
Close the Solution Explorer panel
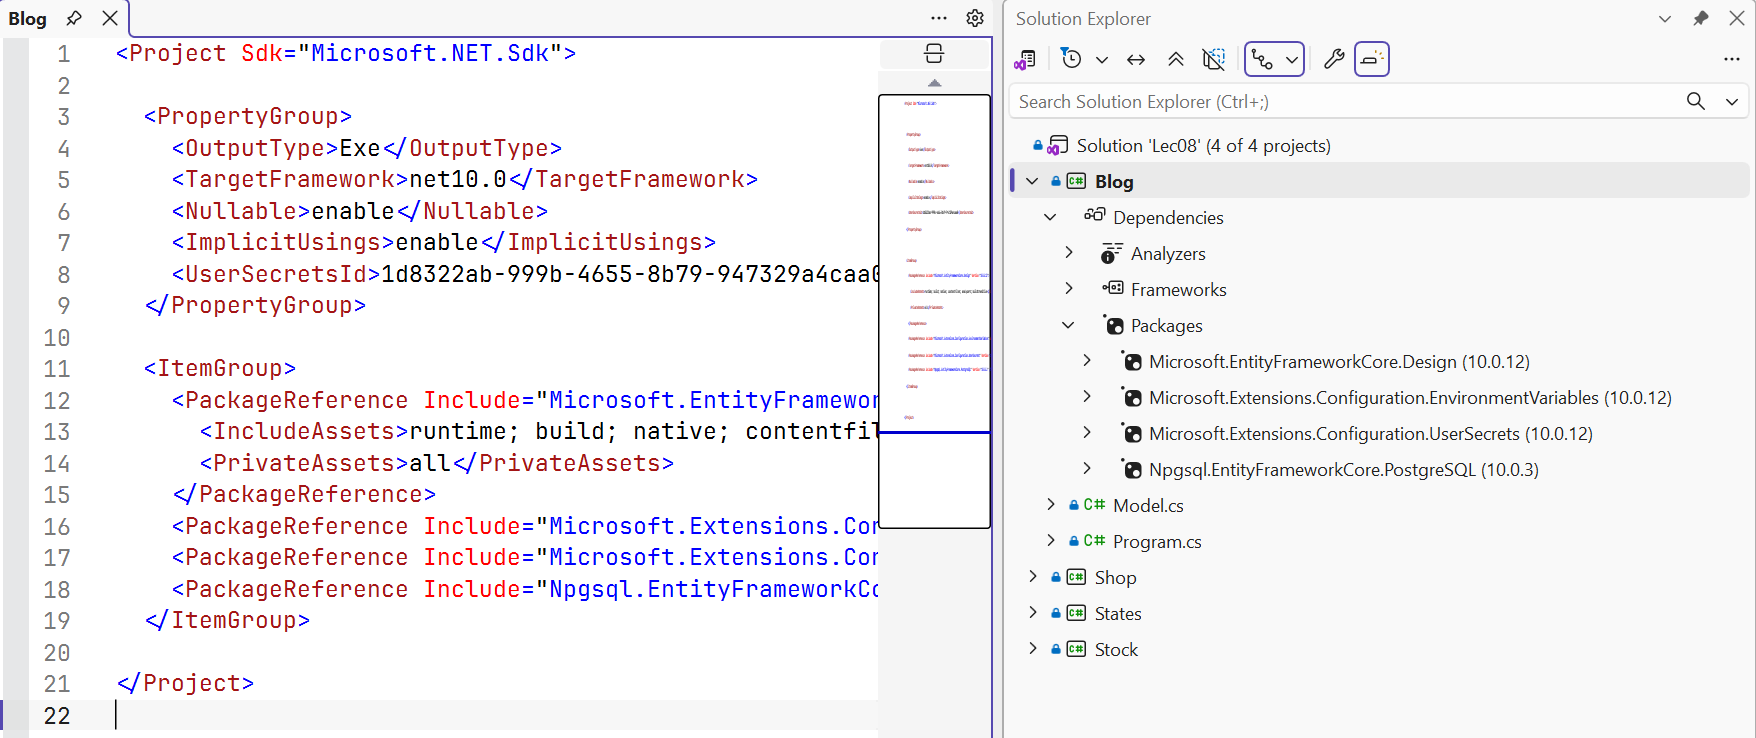[1737, 19]
